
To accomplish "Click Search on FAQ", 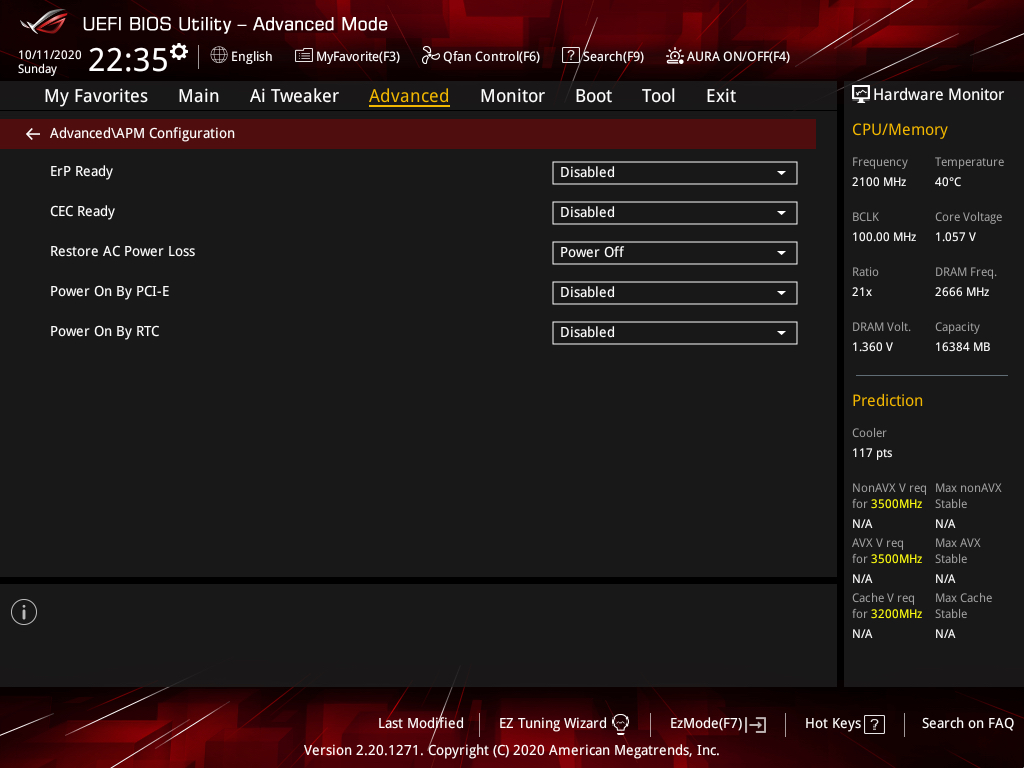I will click(x=967, y=724).
